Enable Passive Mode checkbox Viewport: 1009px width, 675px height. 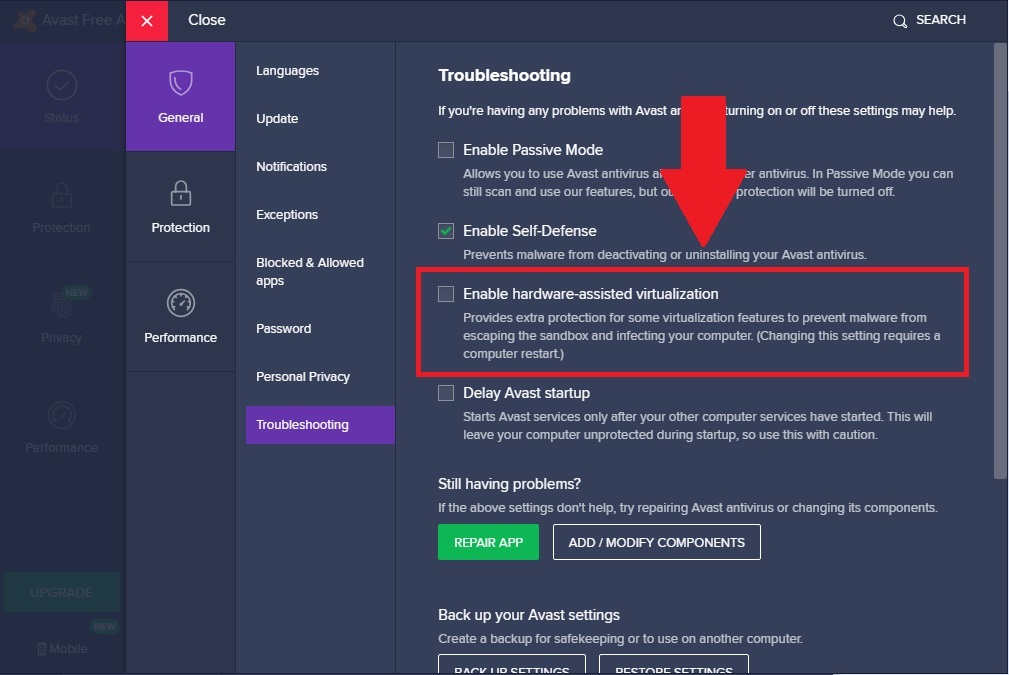[x=446, y=150]
